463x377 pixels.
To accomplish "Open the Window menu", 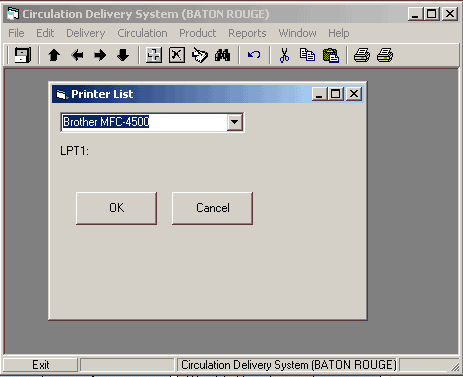I will click(297, 33).
